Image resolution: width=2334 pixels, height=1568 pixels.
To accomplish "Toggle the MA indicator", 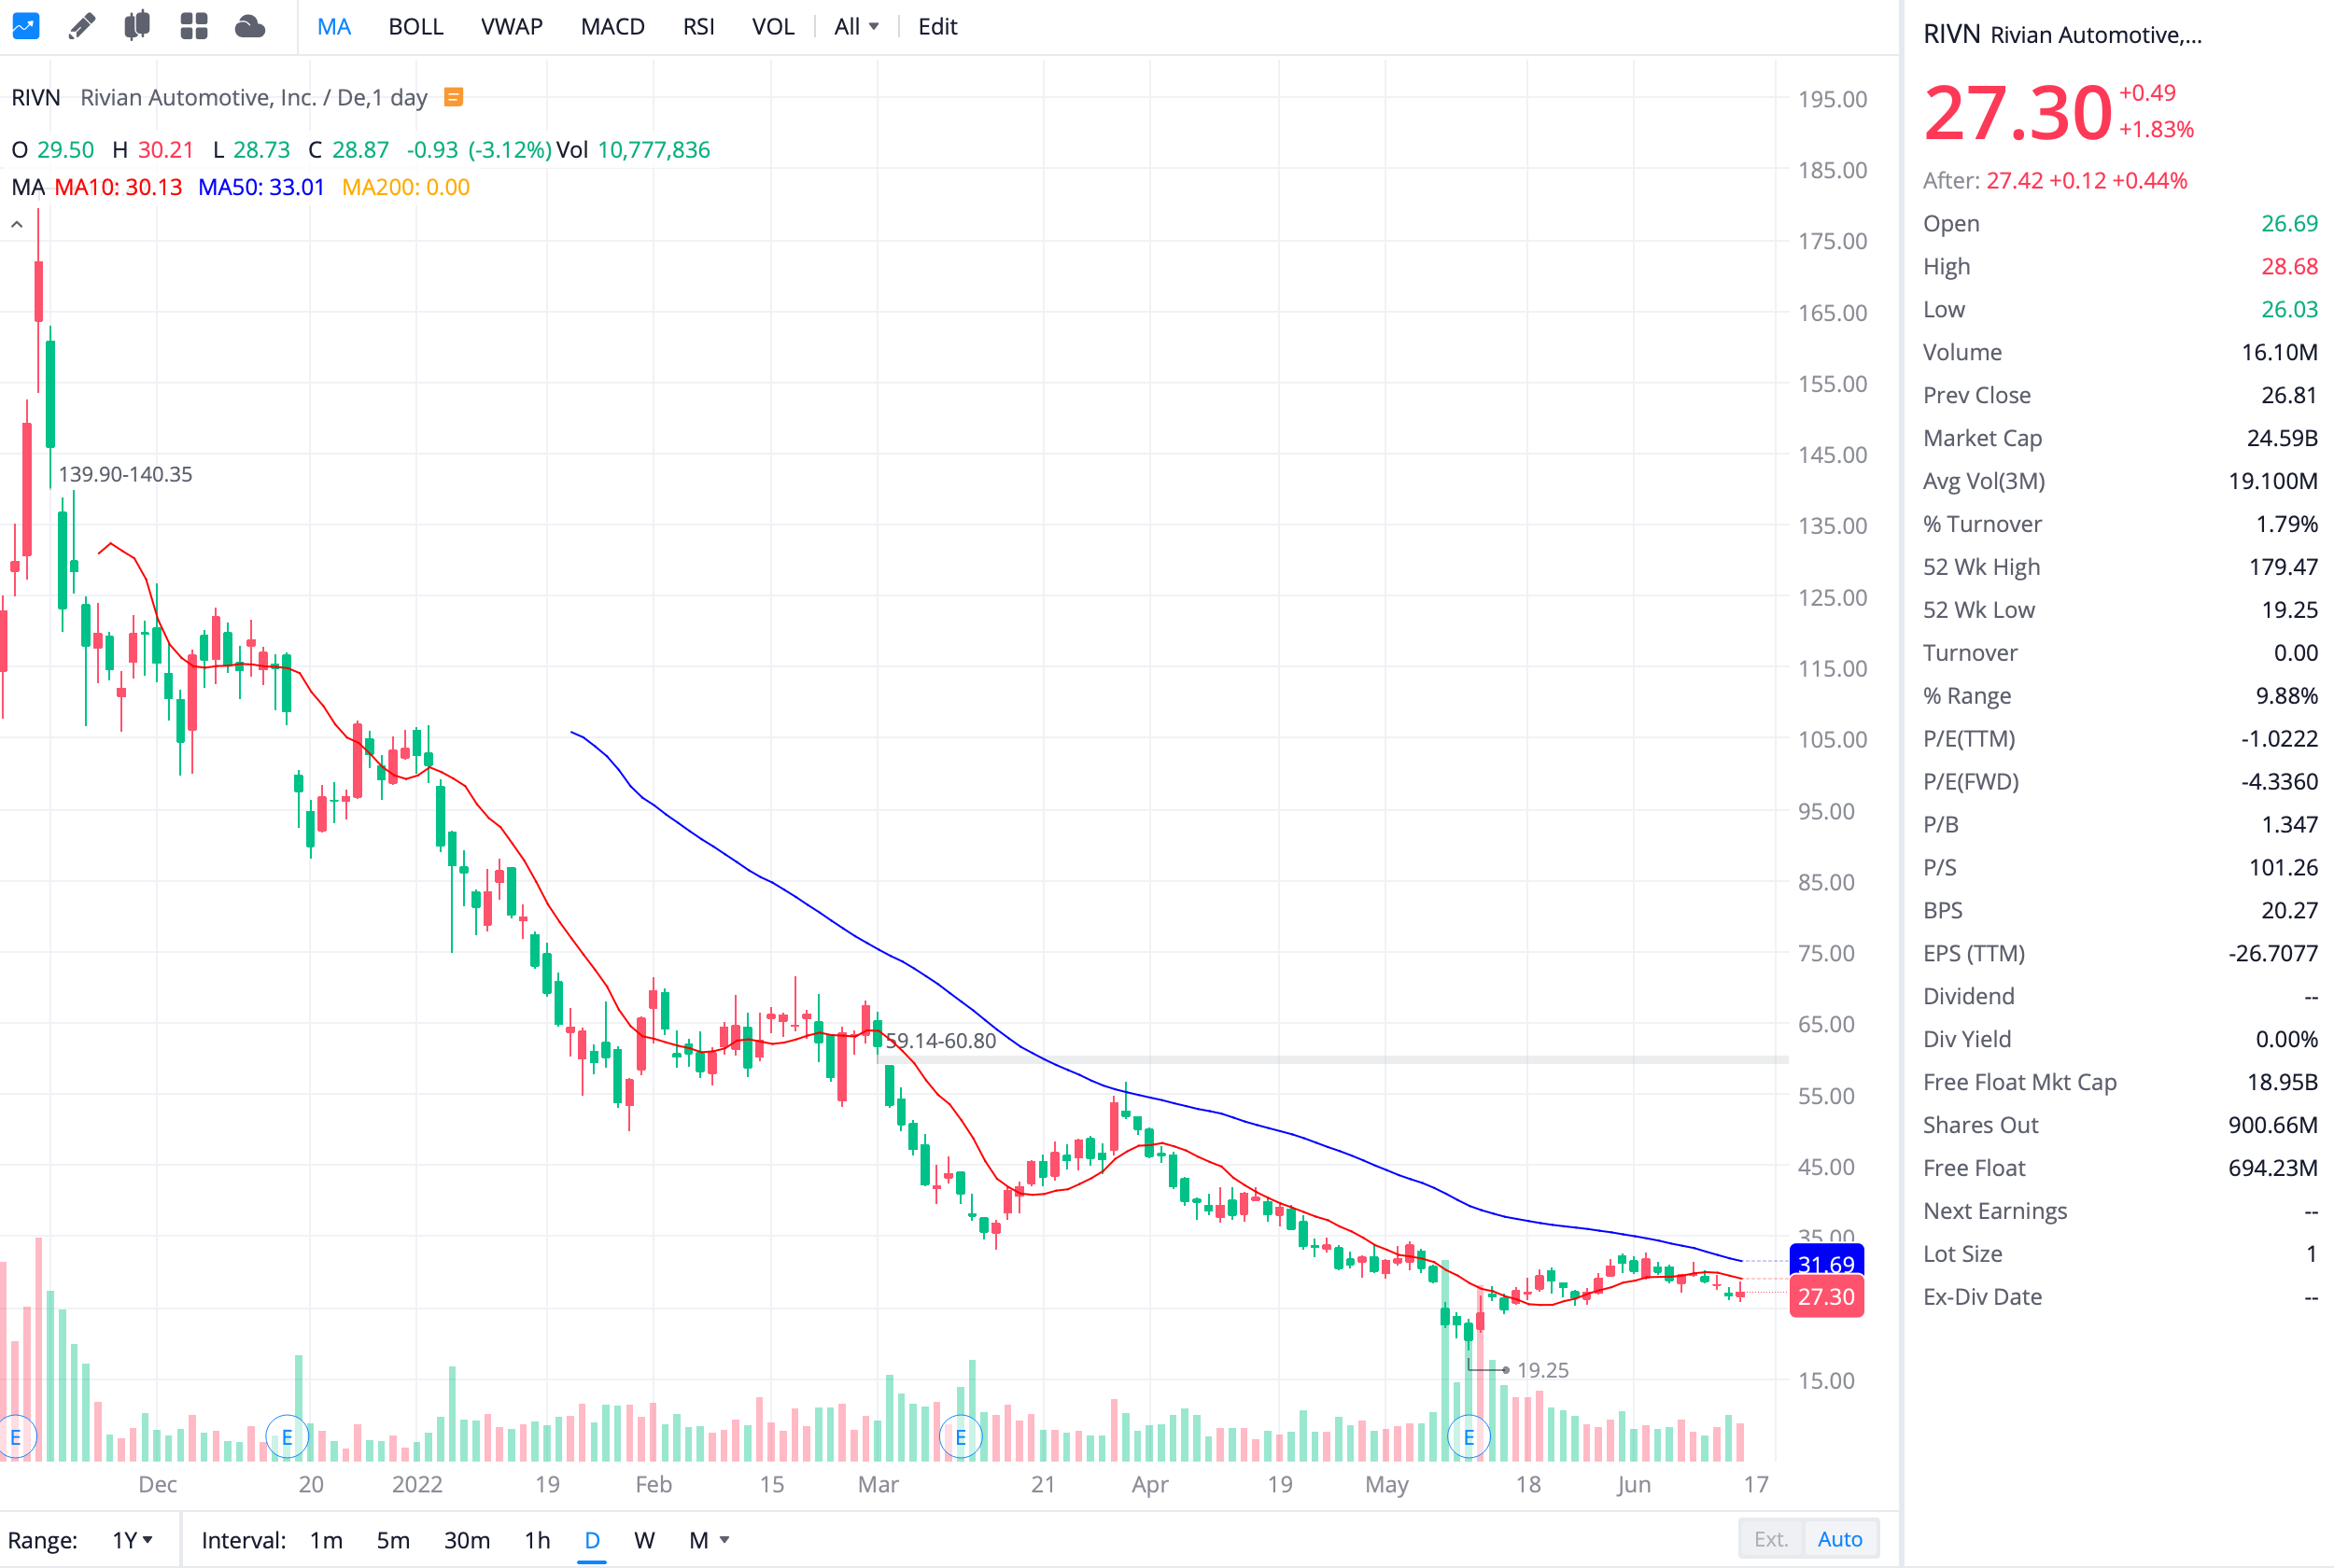I will pyautogui.click(x=334, y=27).
